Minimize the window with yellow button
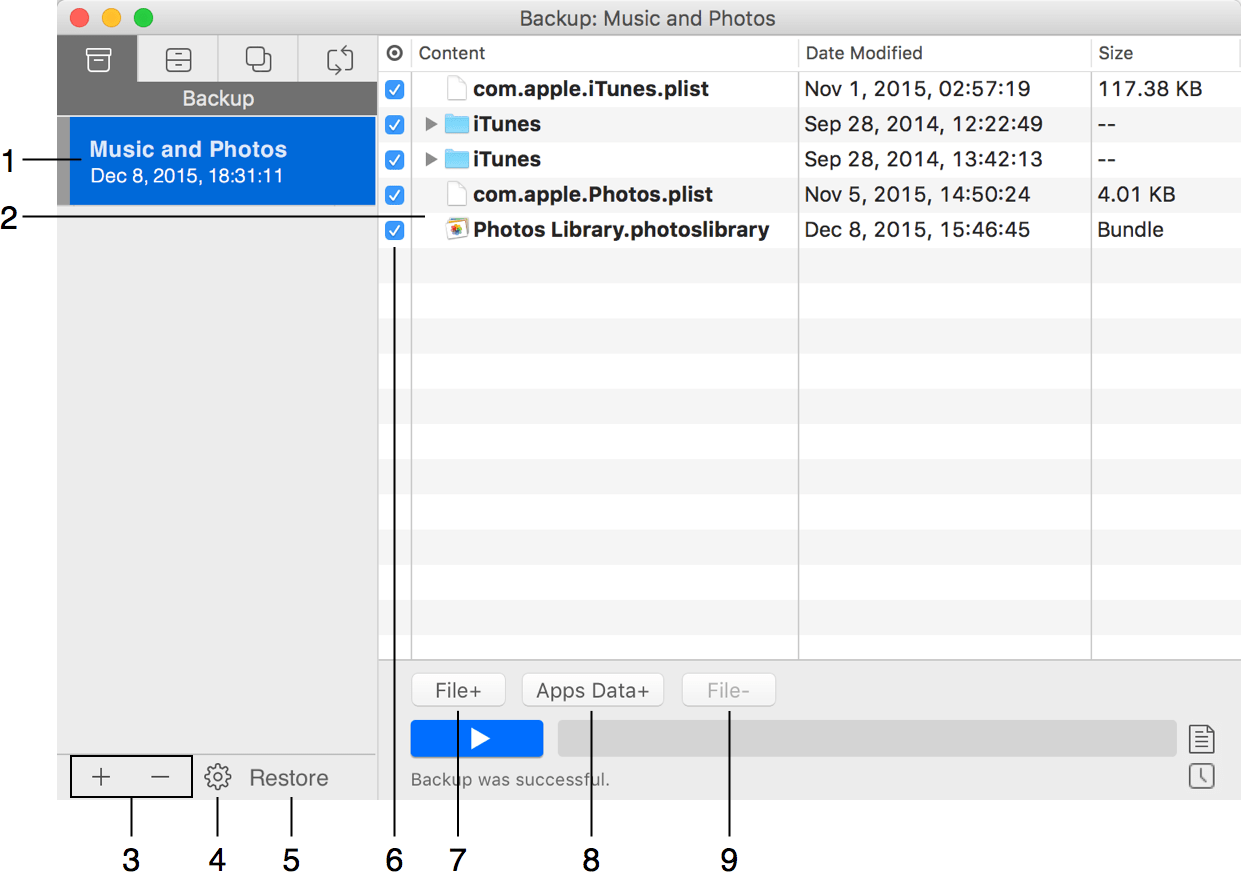This screenshot has width=1241, height=872. (x=111, y=18)
